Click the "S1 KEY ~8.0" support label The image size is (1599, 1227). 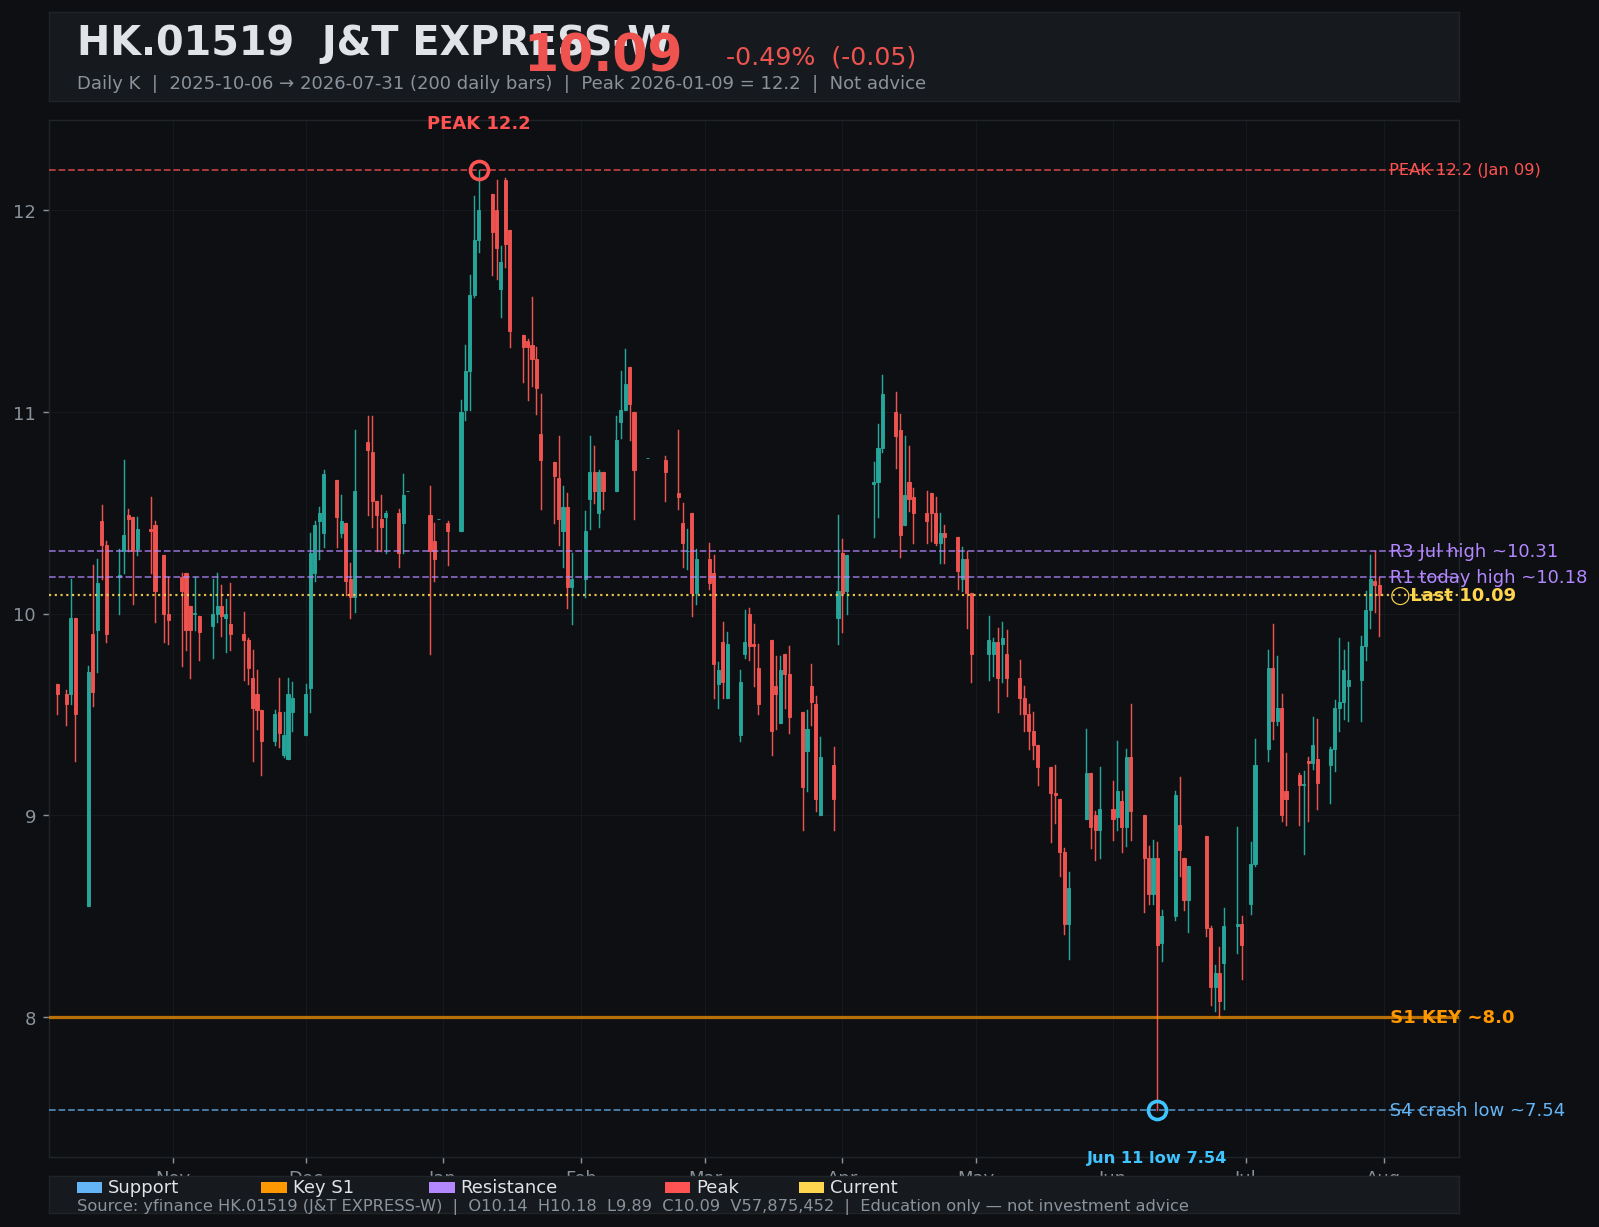click(x=1452, y=1018)
